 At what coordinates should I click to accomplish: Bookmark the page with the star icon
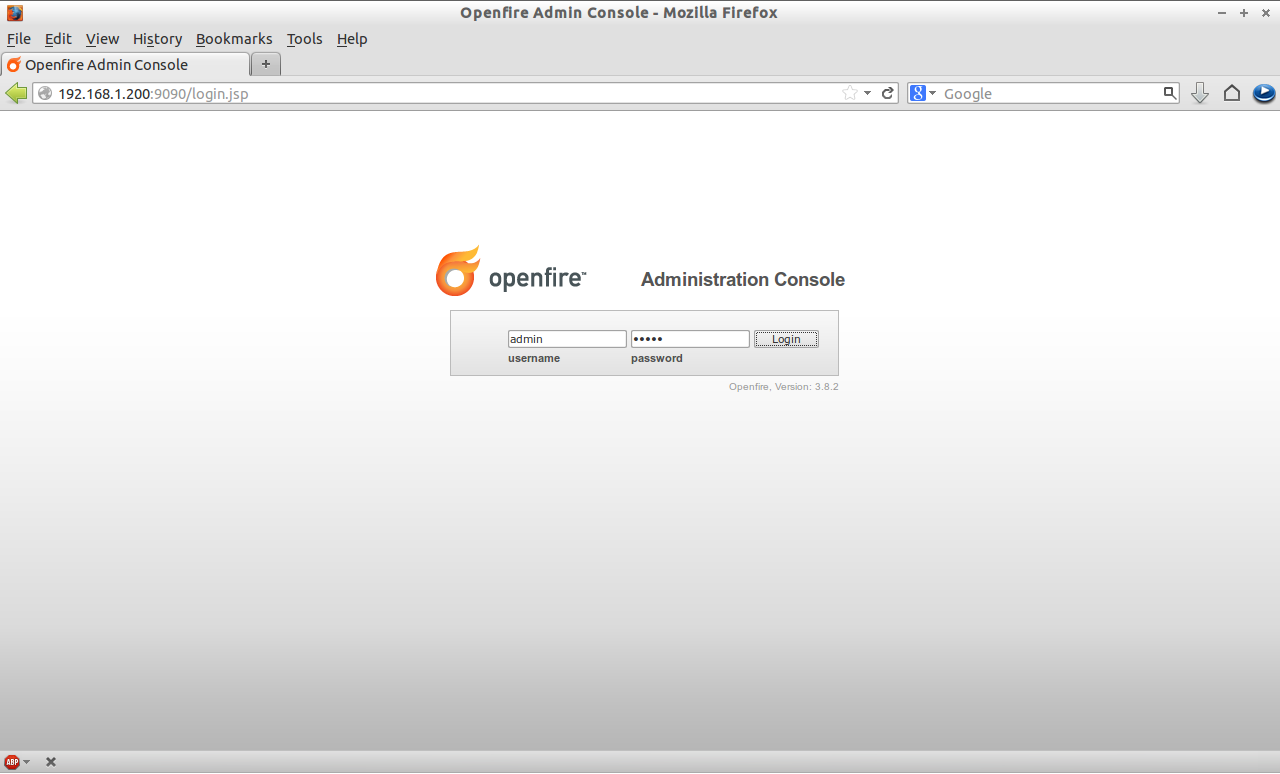click(x=850, y=93)
